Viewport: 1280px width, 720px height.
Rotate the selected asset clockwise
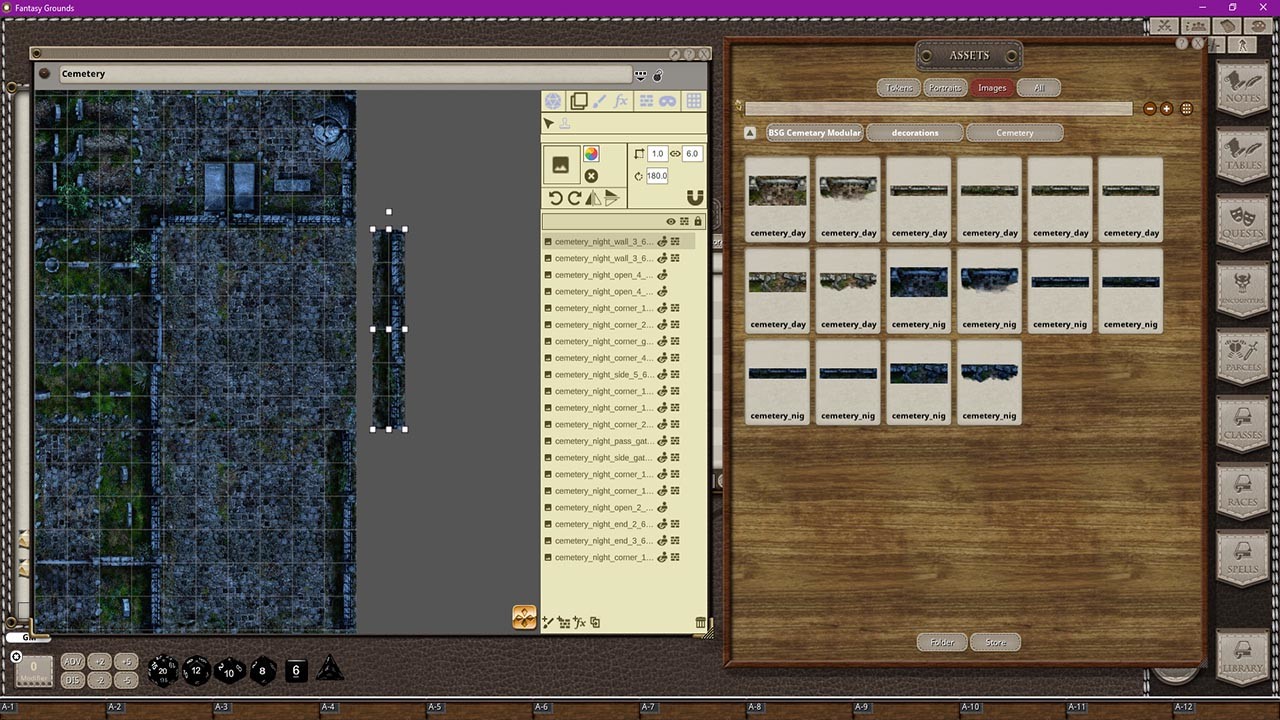pyautogui.click(x=575, y=196)
